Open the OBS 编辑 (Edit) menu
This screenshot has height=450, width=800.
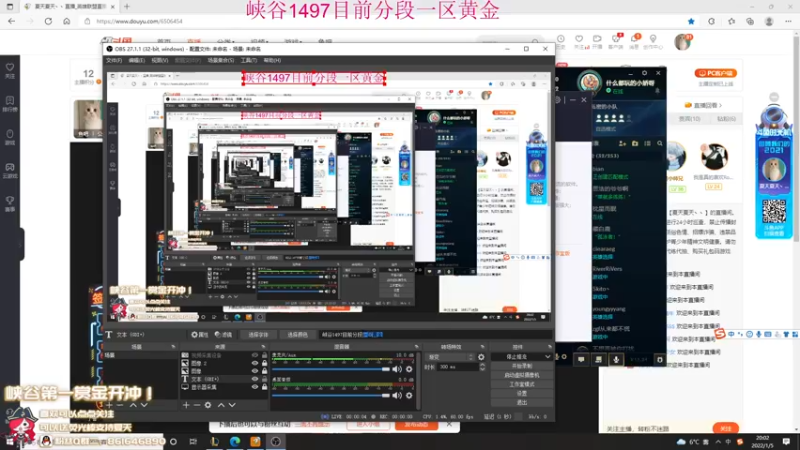[x=136, y=60]
